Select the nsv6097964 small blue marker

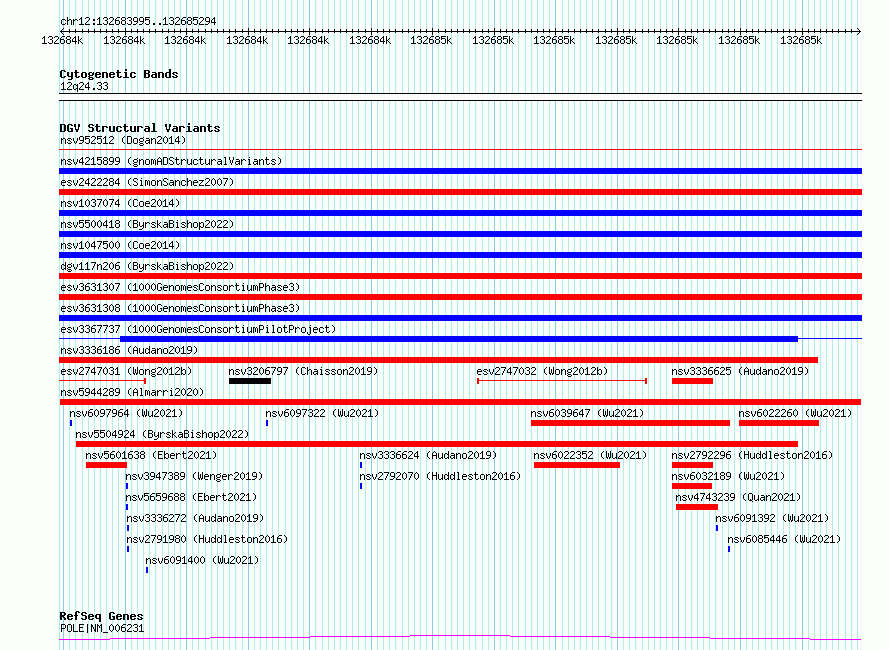[71, 423]
